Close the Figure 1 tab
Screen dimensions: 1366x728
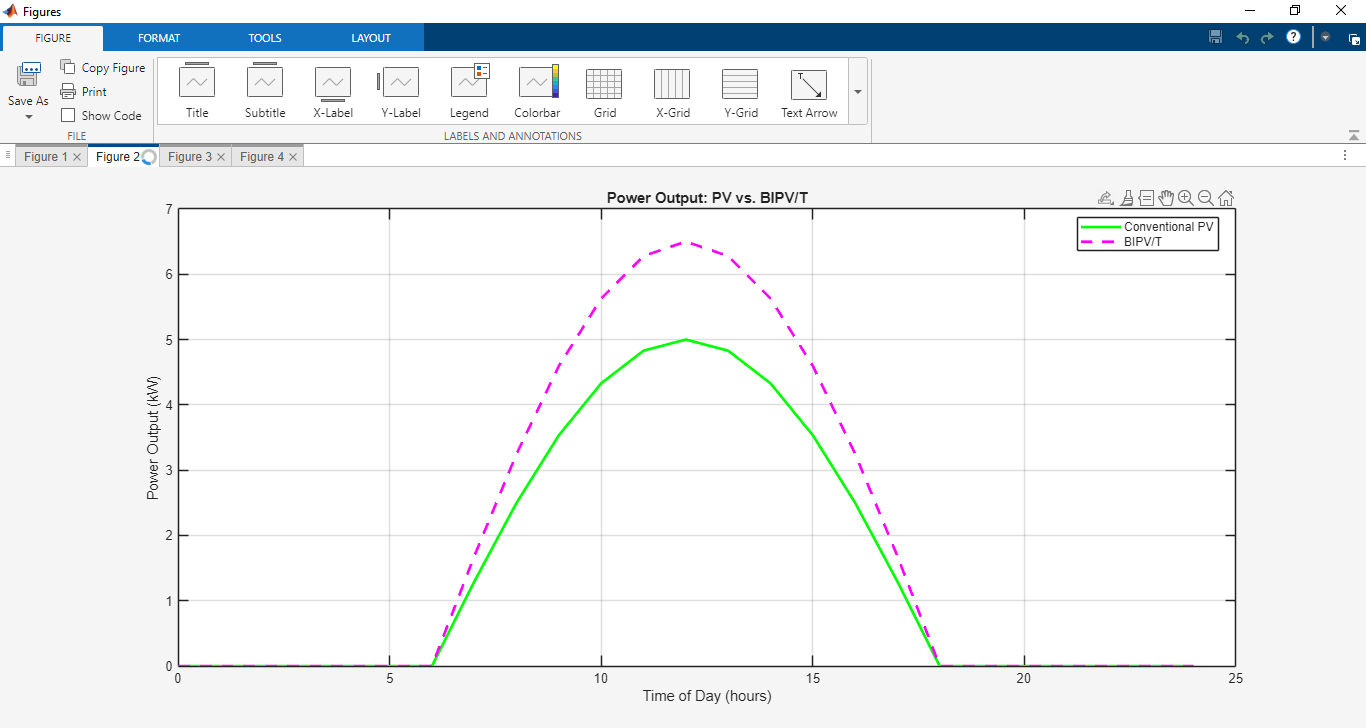[x=77, y=157]
